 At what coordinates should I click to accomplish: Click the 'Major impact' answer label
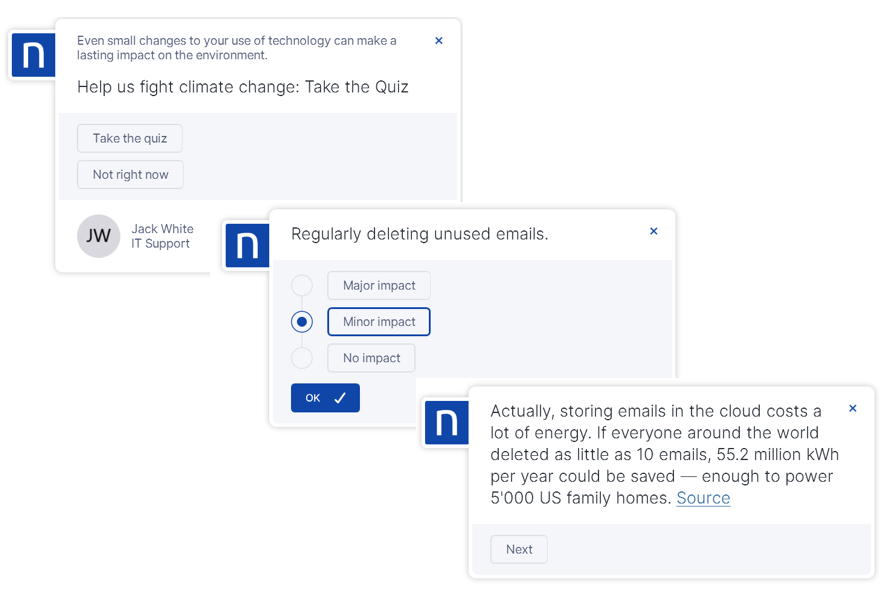tap(379, 286)
